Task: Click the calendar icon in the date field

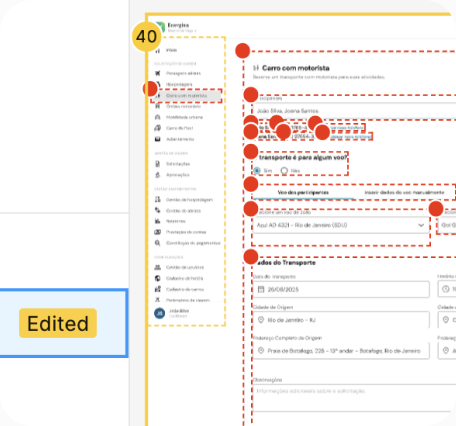Action: pyautogui.click(x=261, y=289)
